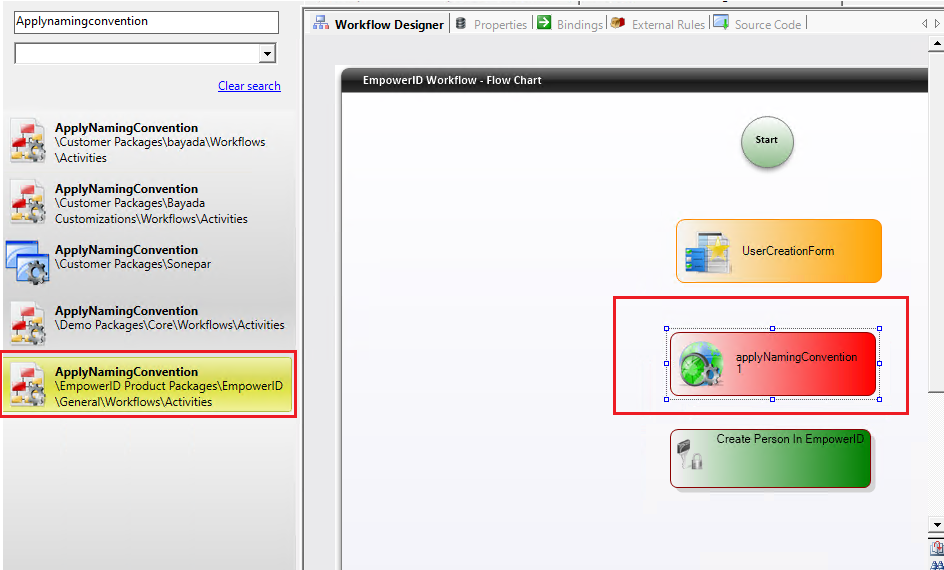Image resolution: width=944 pixels, height=570 pixels.
Task: Click the form icon inside UserCreationForm
Action: pyautogui.click(x=707, y=253)
